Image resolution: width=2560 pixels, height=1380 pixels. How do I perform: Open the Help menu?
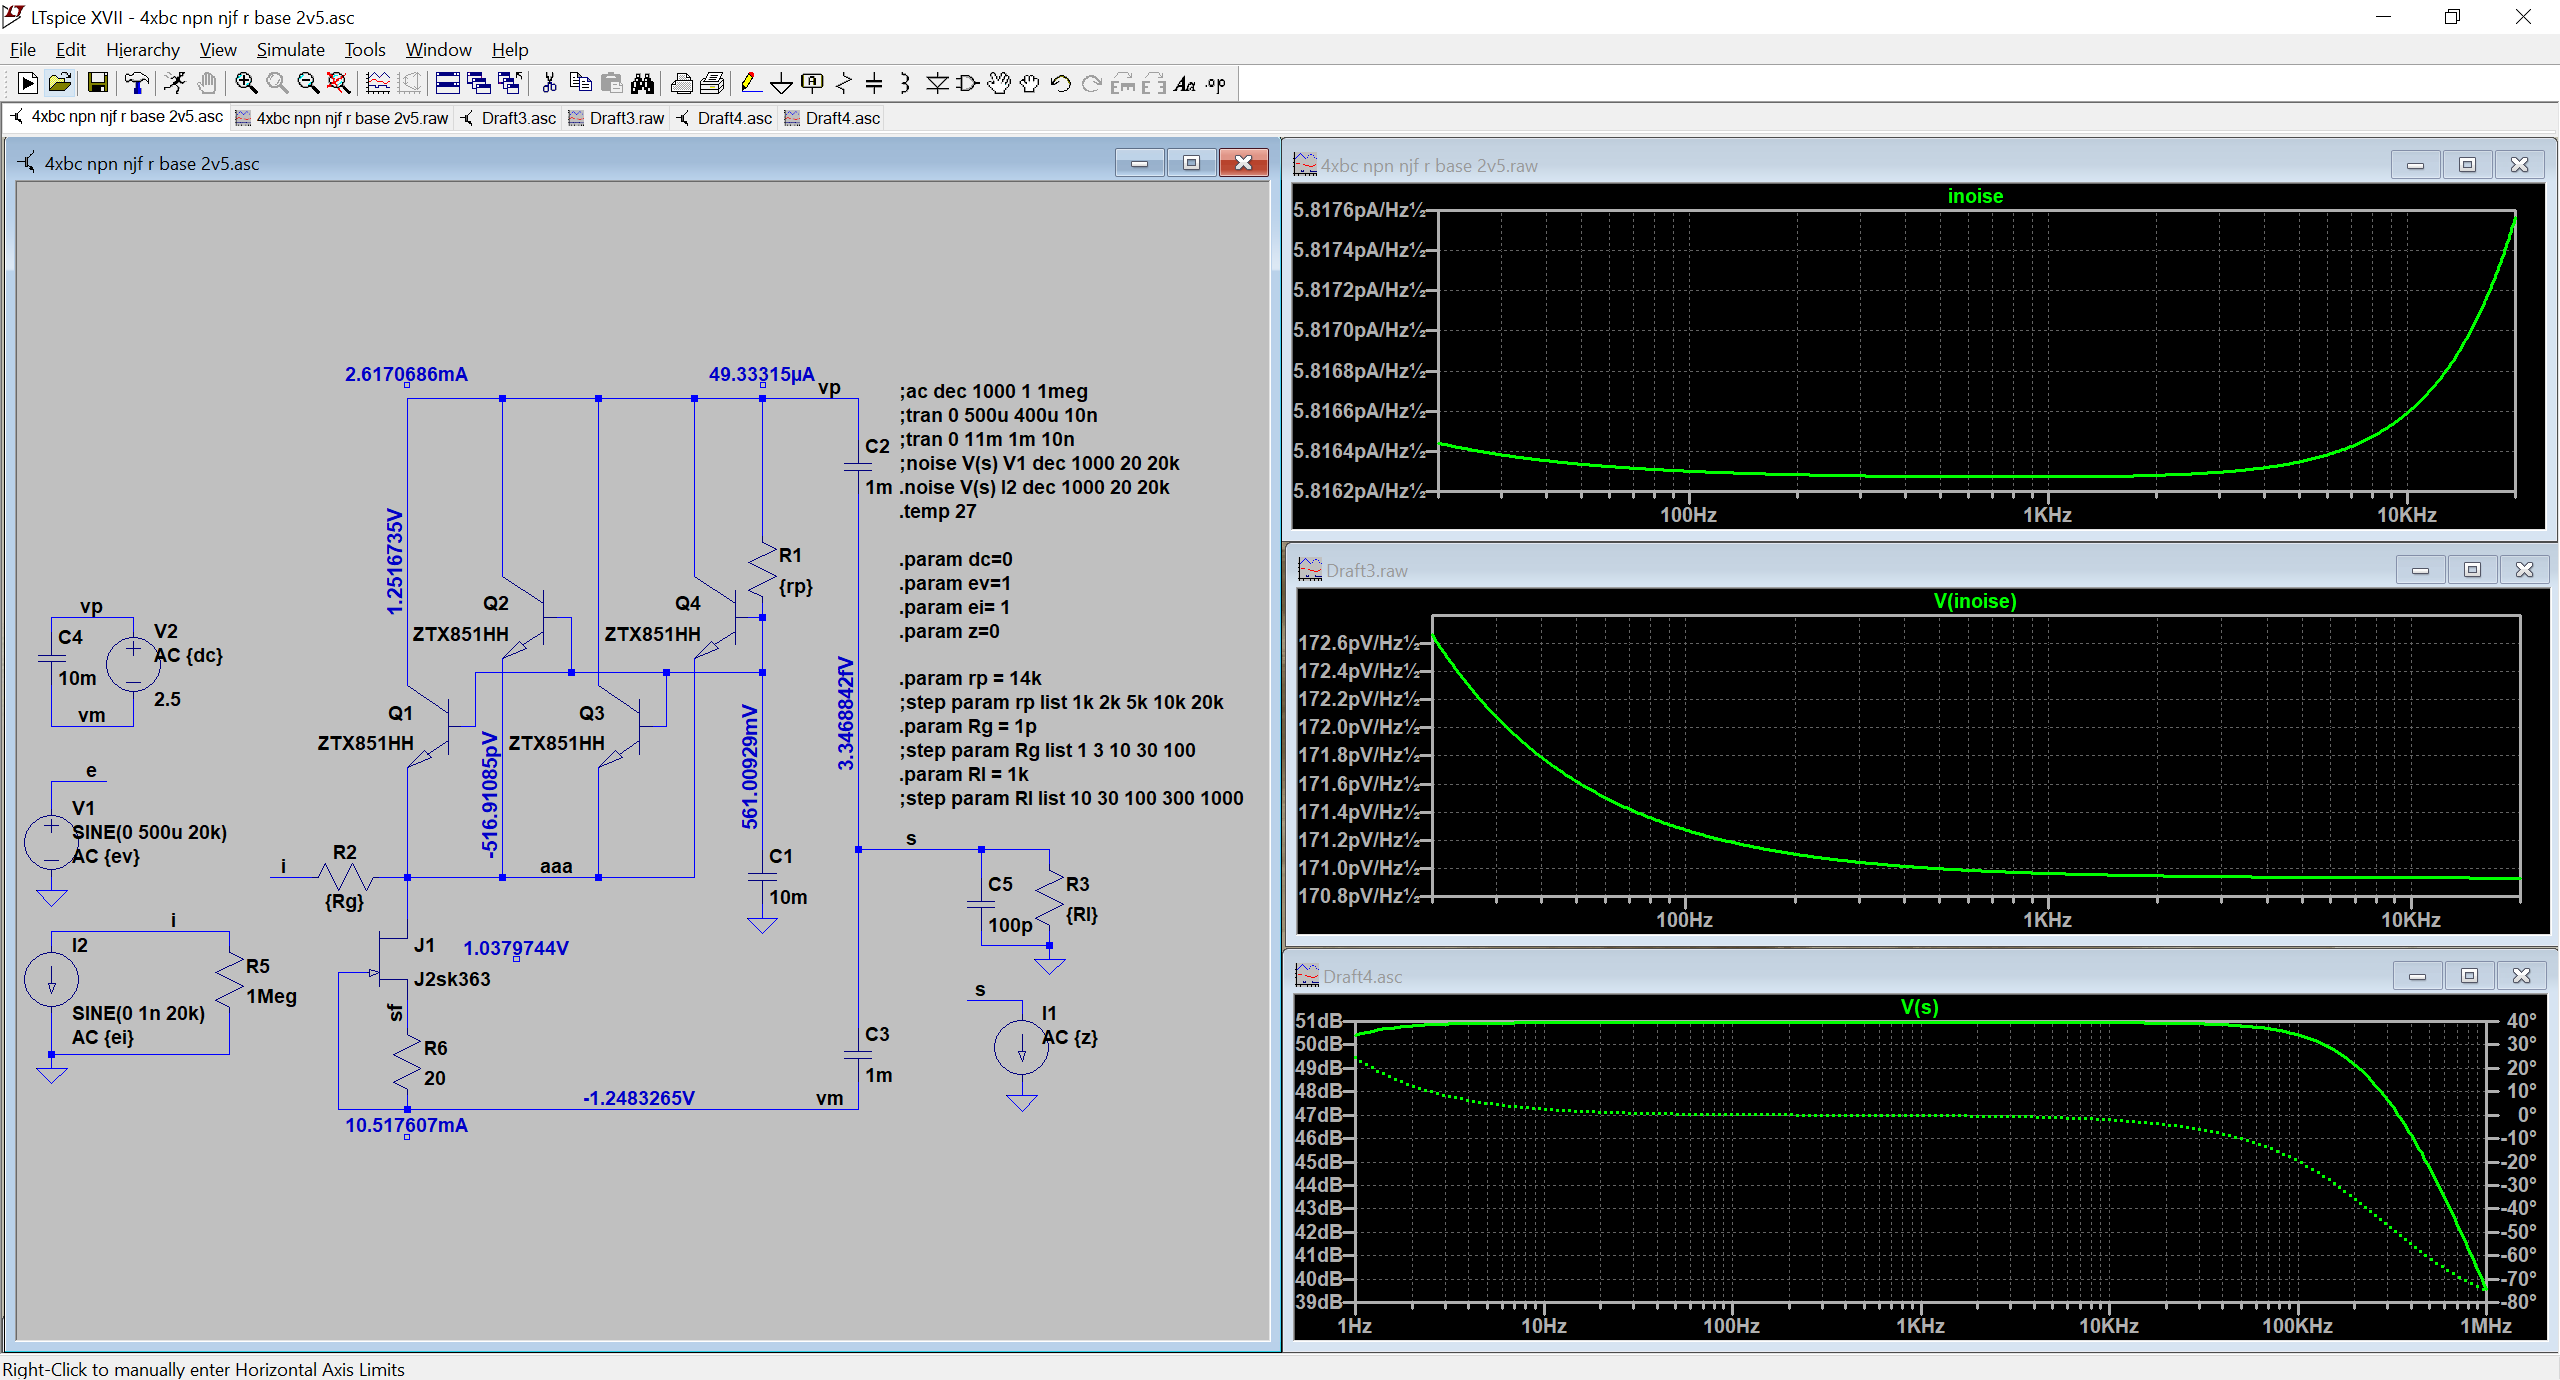coord(510,50)
